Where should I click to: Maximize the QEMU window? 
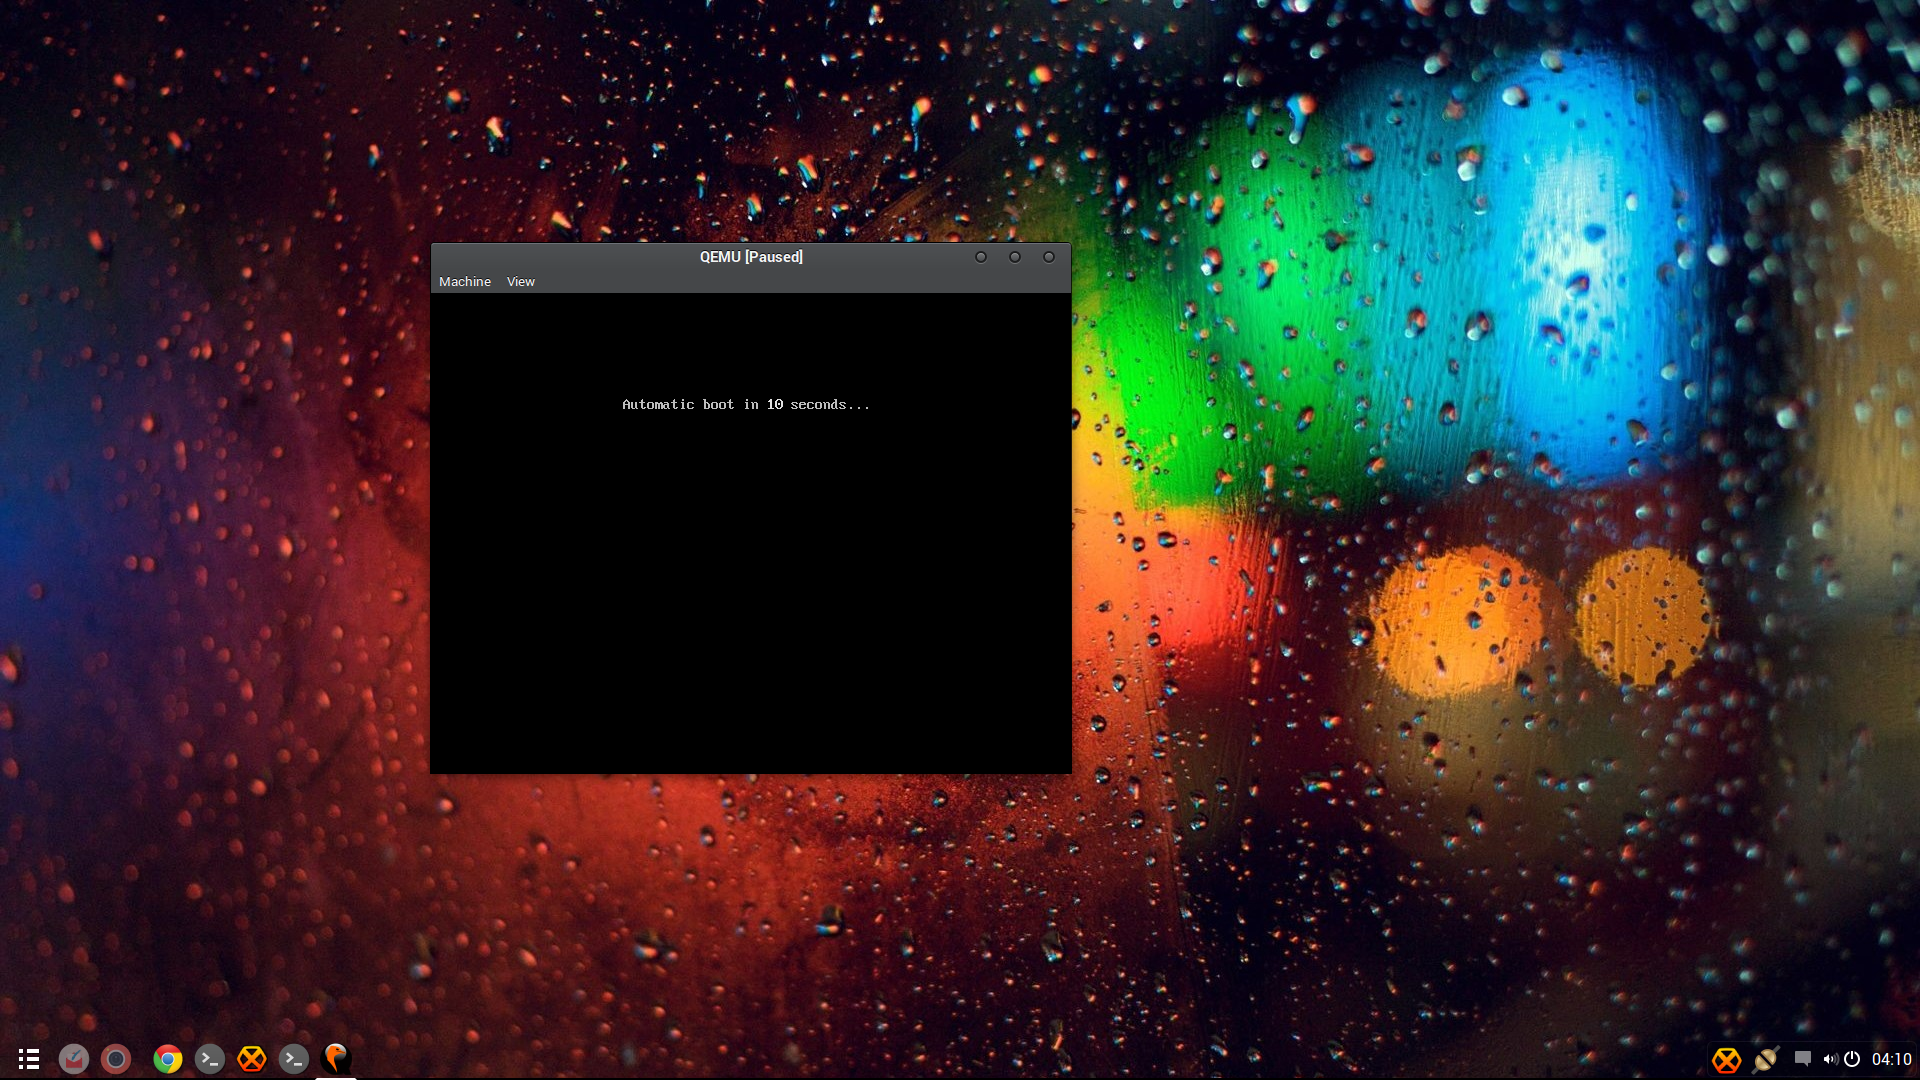tap(1015, 257)
